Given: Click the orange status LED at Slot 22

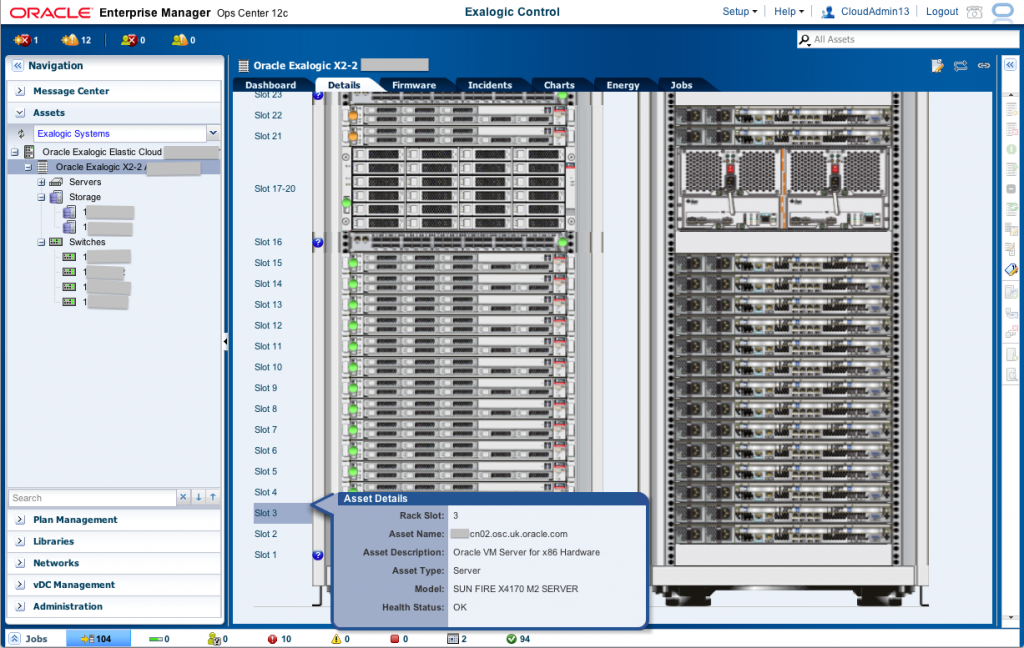Looking at the screenshot, I should [x=353, y=116].
